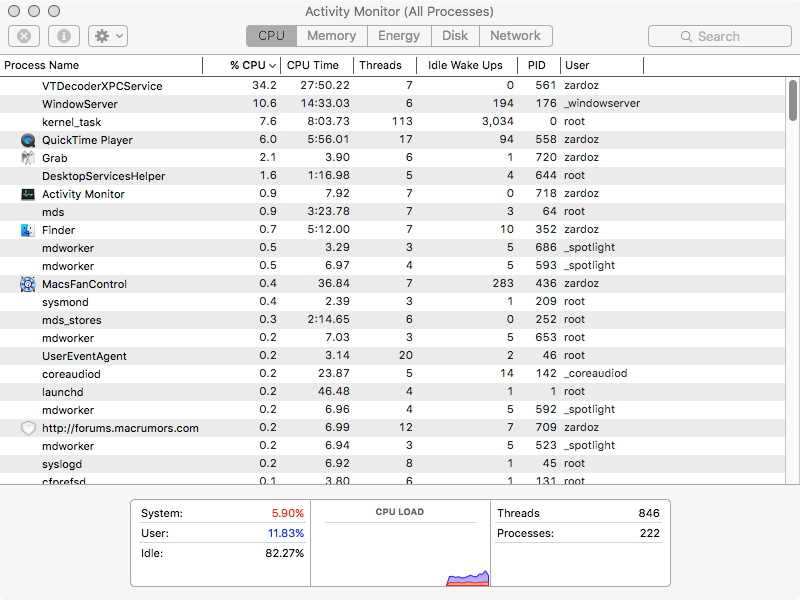Select the DesktopServicesHelper process
Screen dimensions: 800x600
(392, 176)
